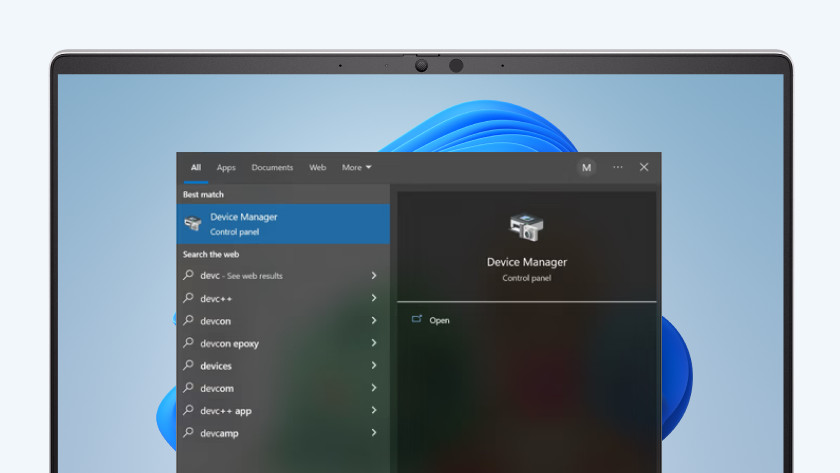
Task: Click search icon beside devc suggestion
Action: (x=188, y=275)
